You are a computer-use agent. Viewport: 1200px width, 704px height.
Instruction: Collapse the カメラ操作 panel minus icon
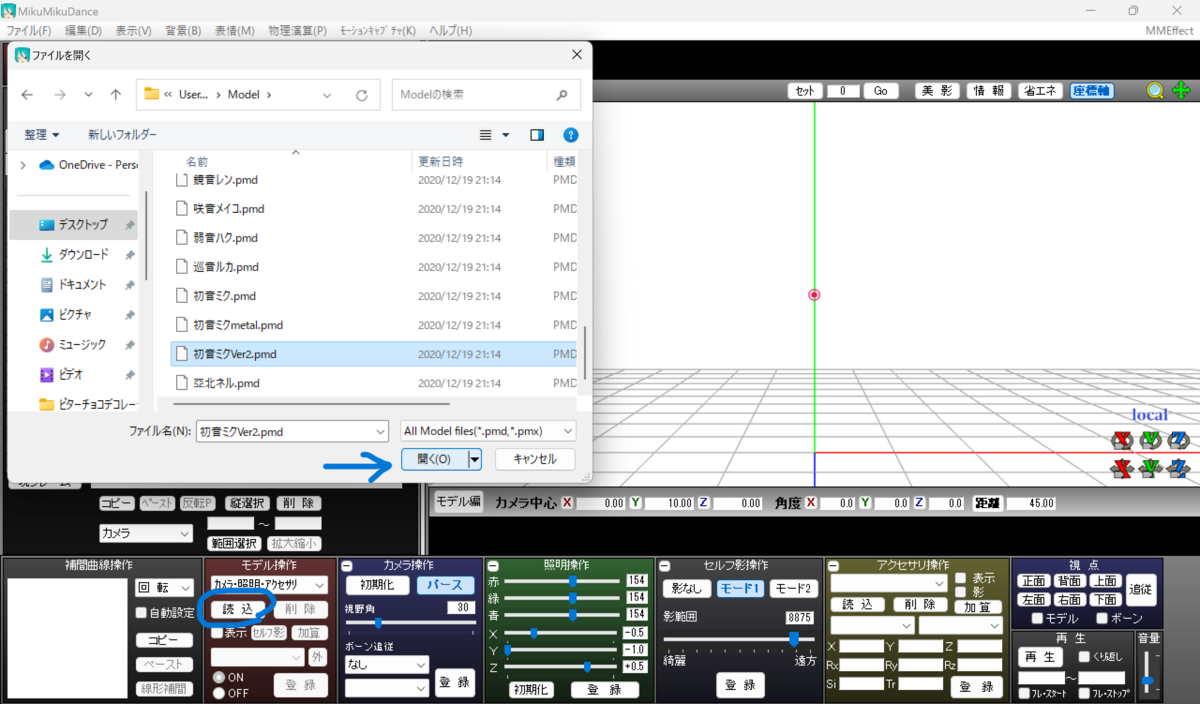coord(346,566)
